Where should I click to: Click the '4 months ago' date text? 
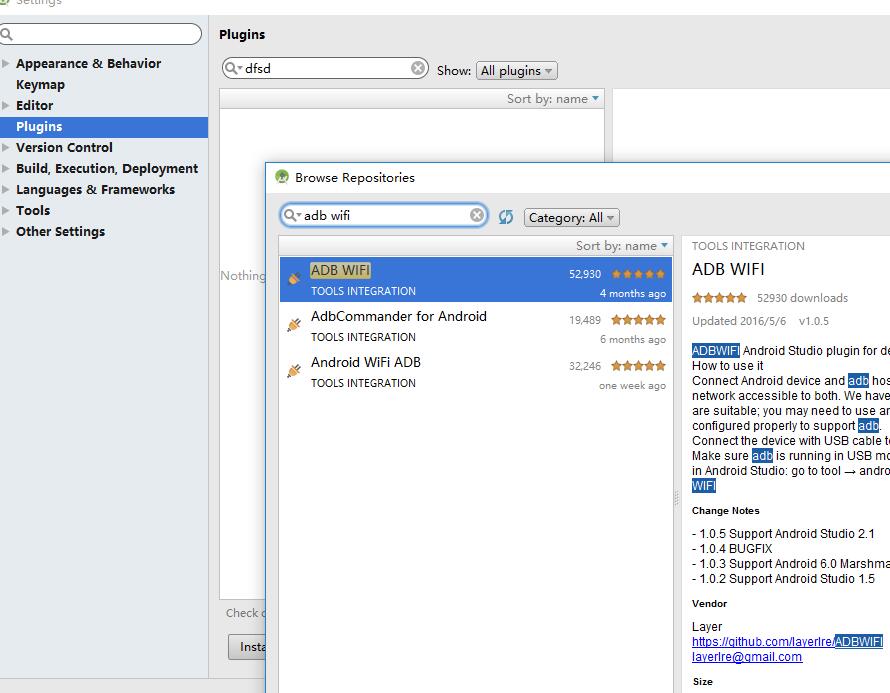[x=633, y=293]
